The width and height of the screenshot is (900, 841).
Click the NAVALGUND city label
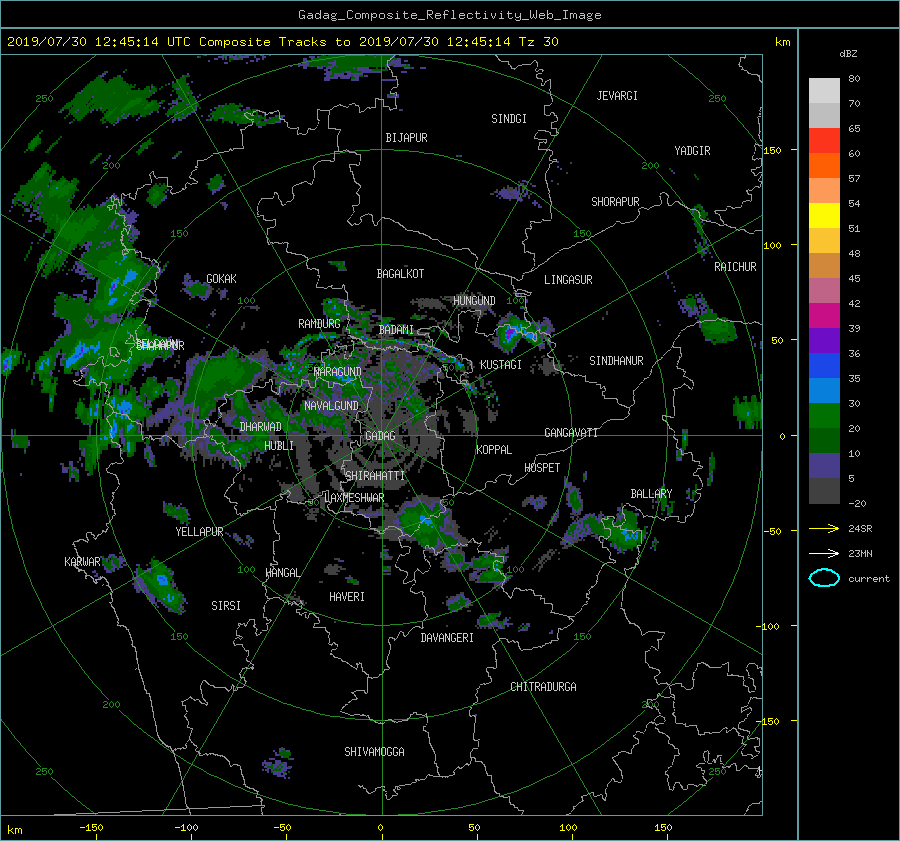pyautogui.click(x=331, y=405)
